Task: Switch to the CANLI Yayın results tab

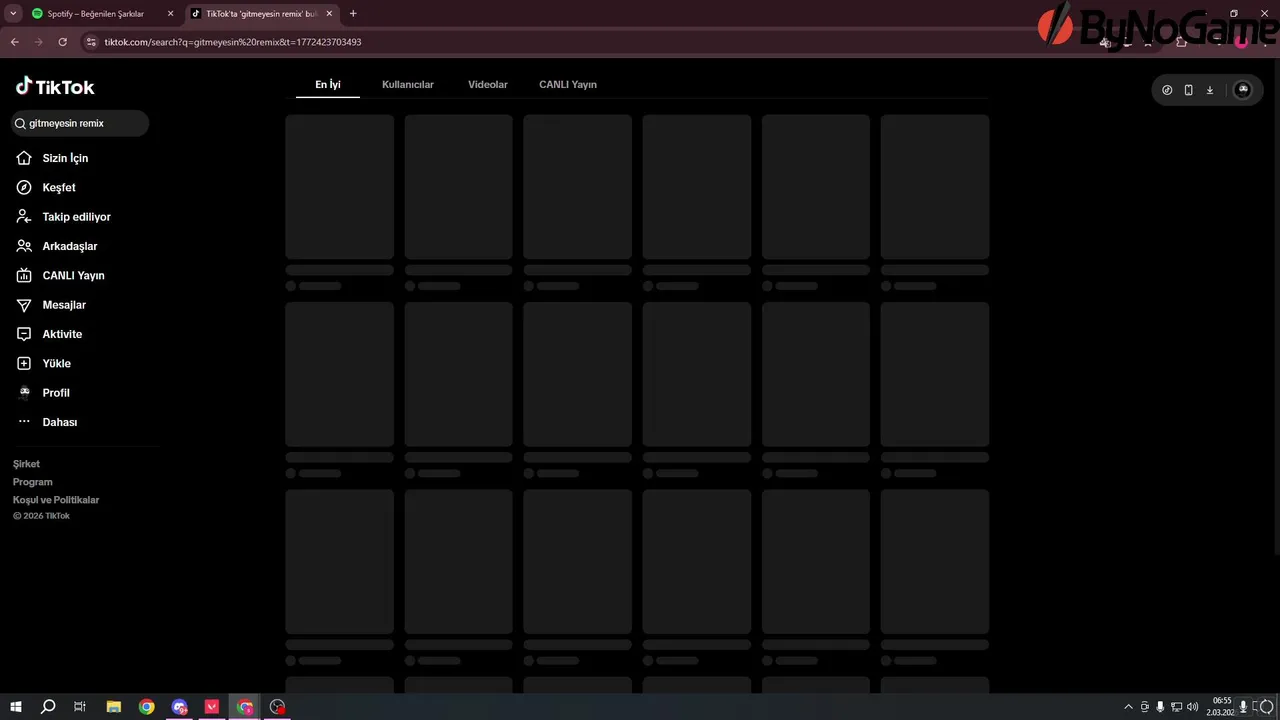Action: click(568, 85)
